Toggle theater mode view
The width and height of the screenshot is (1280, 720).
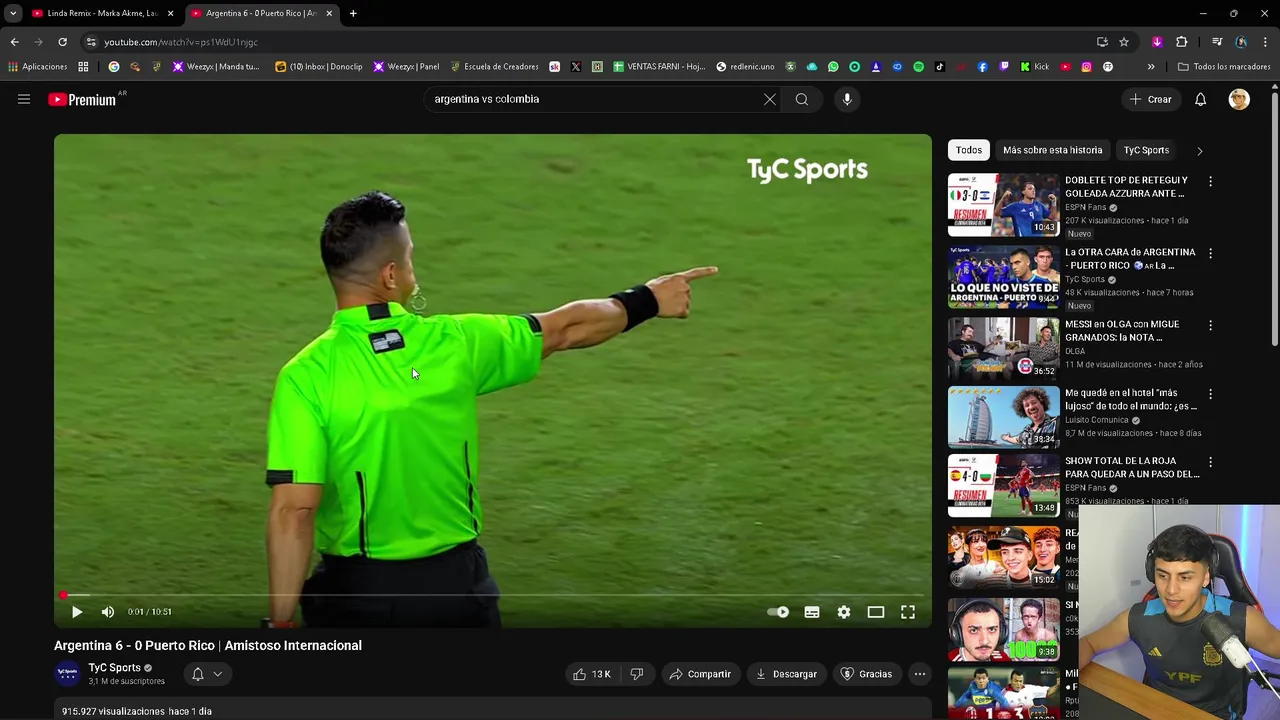[x=876, y=612]
